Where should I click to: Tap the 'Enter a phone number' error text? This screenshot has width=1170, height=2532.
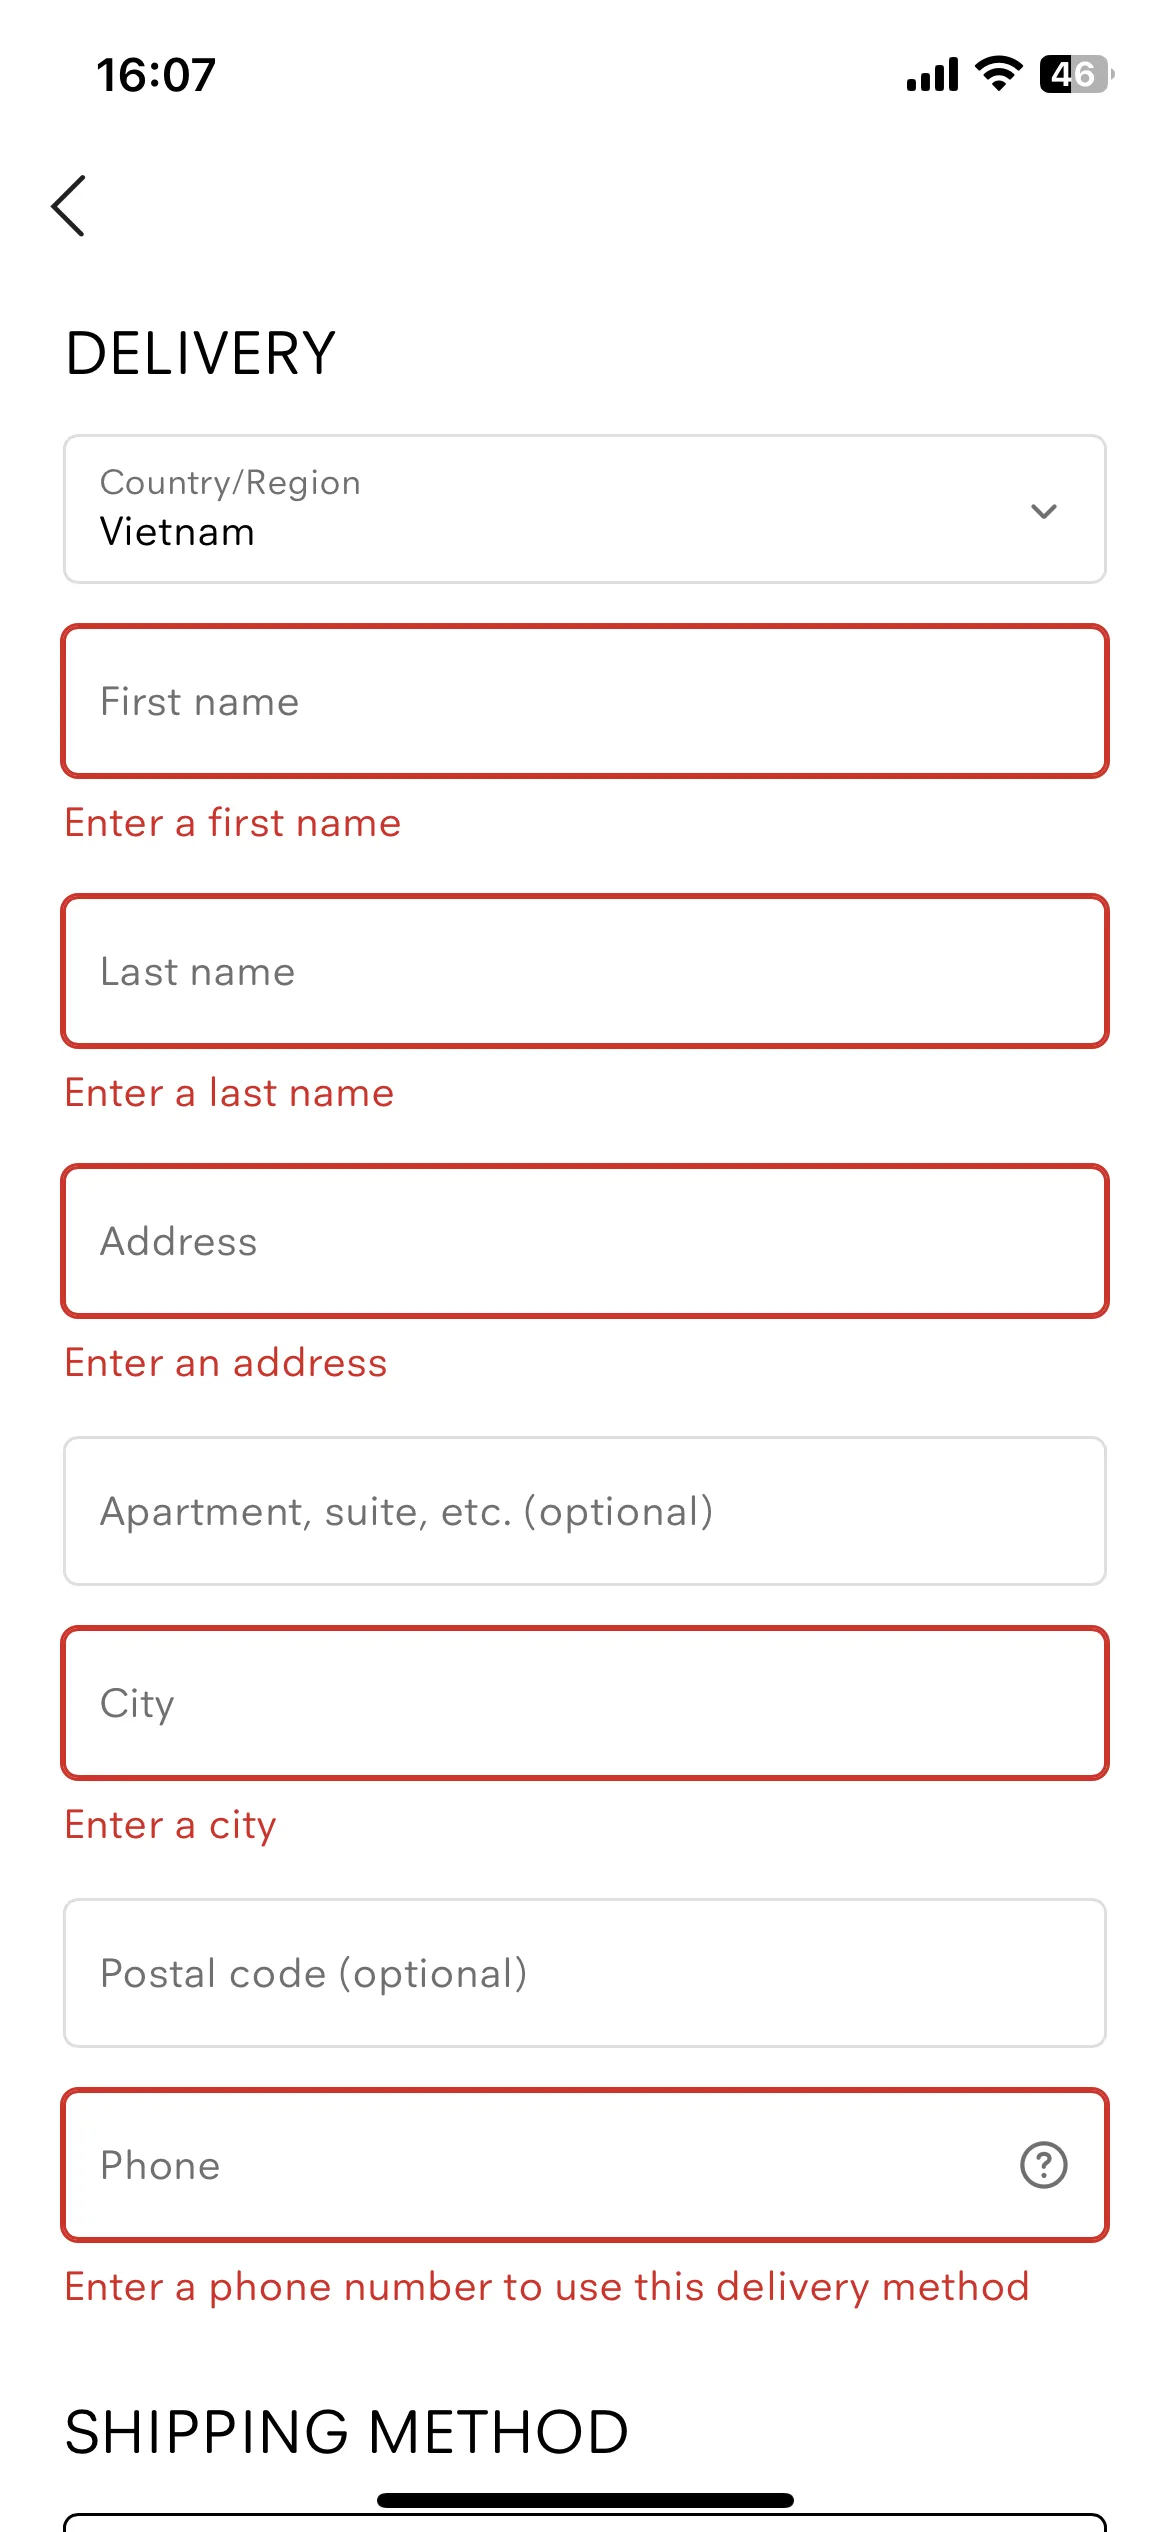547,2288
